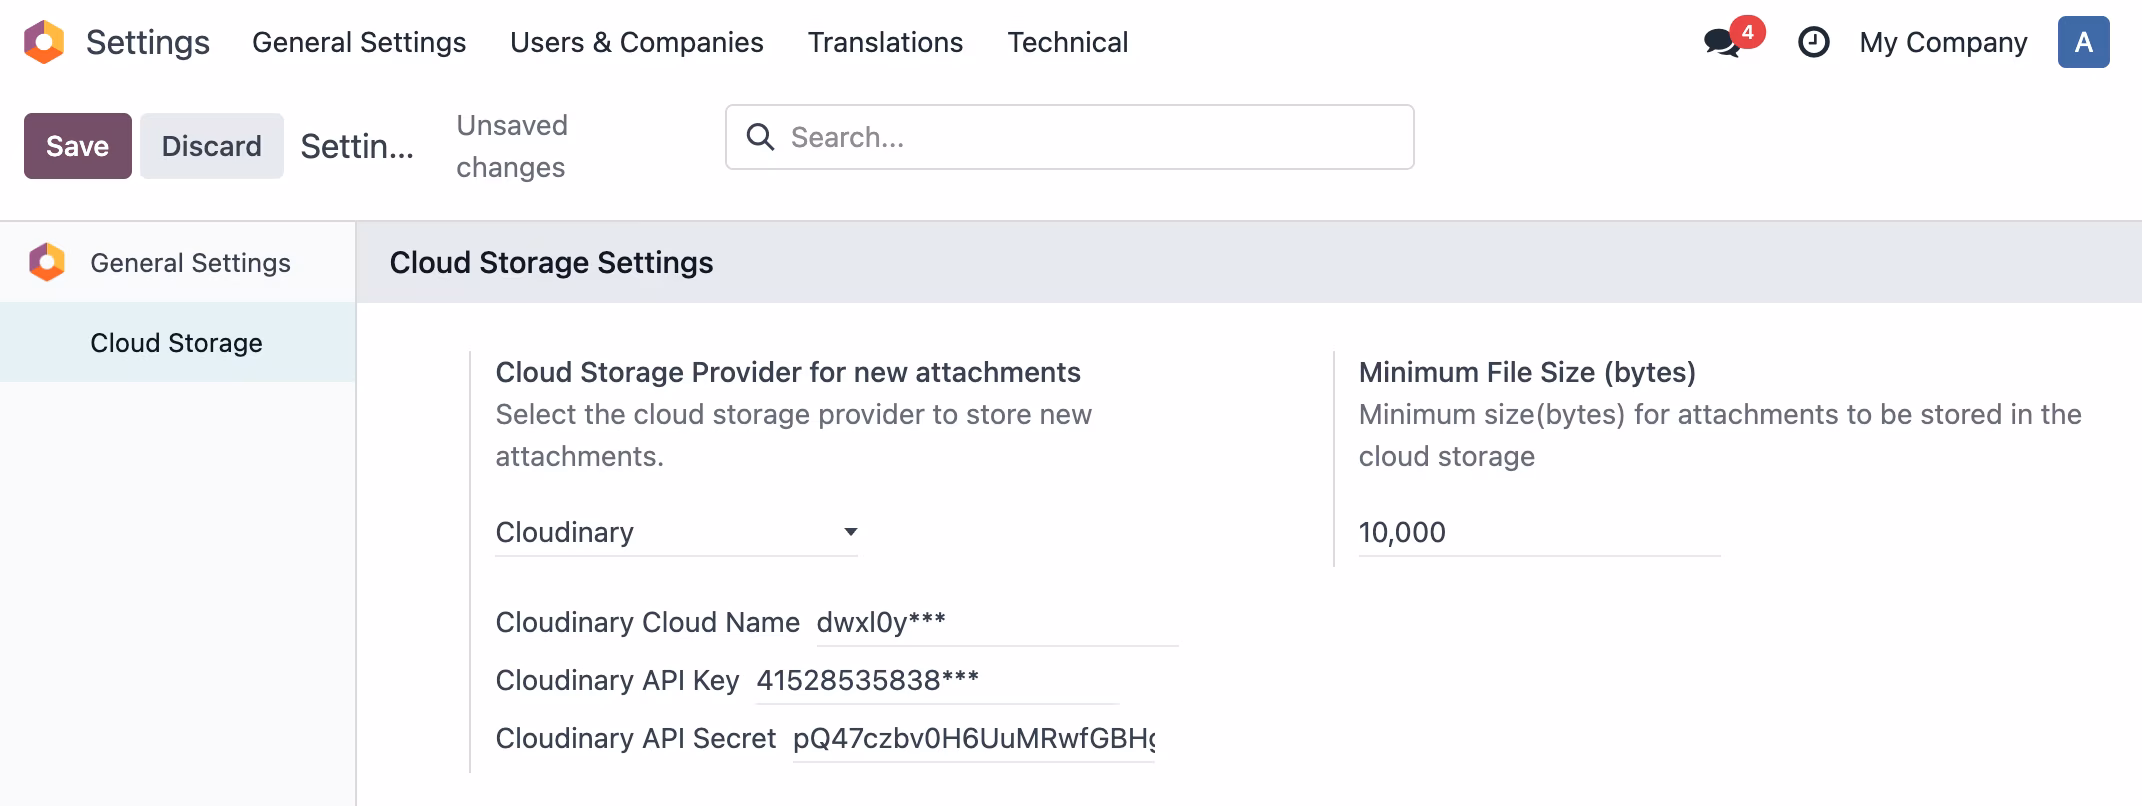Click the Cloudinary Cloud Name label
This screenshot has width=2142, height=806.
pos(648,622)
